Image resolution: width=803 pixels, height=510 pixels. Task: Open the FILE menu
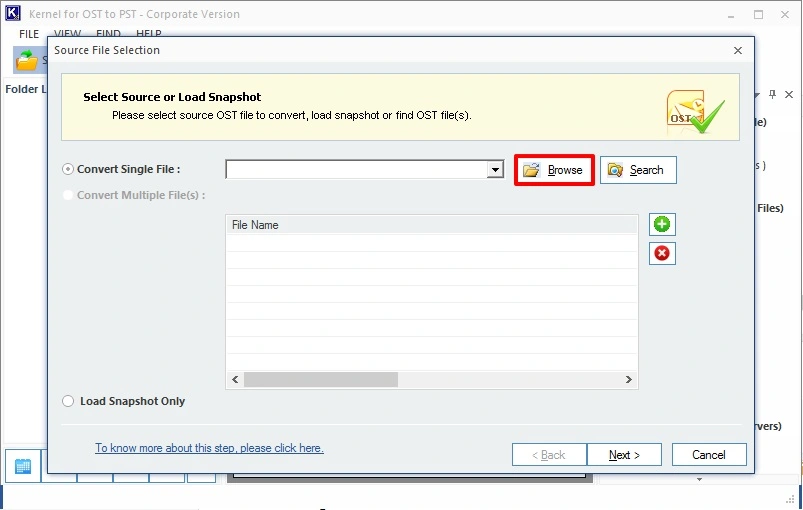tap(29, 34)
